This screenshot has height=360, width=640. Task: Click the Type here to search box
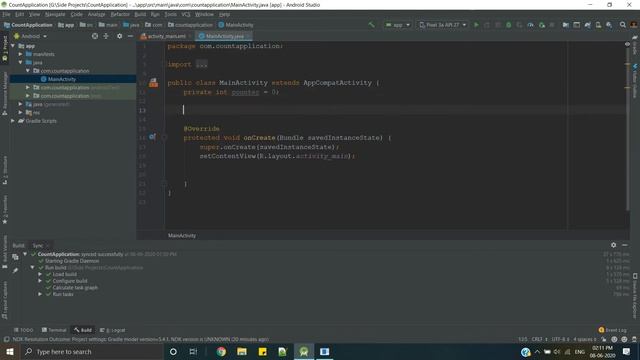coord(91,351)
